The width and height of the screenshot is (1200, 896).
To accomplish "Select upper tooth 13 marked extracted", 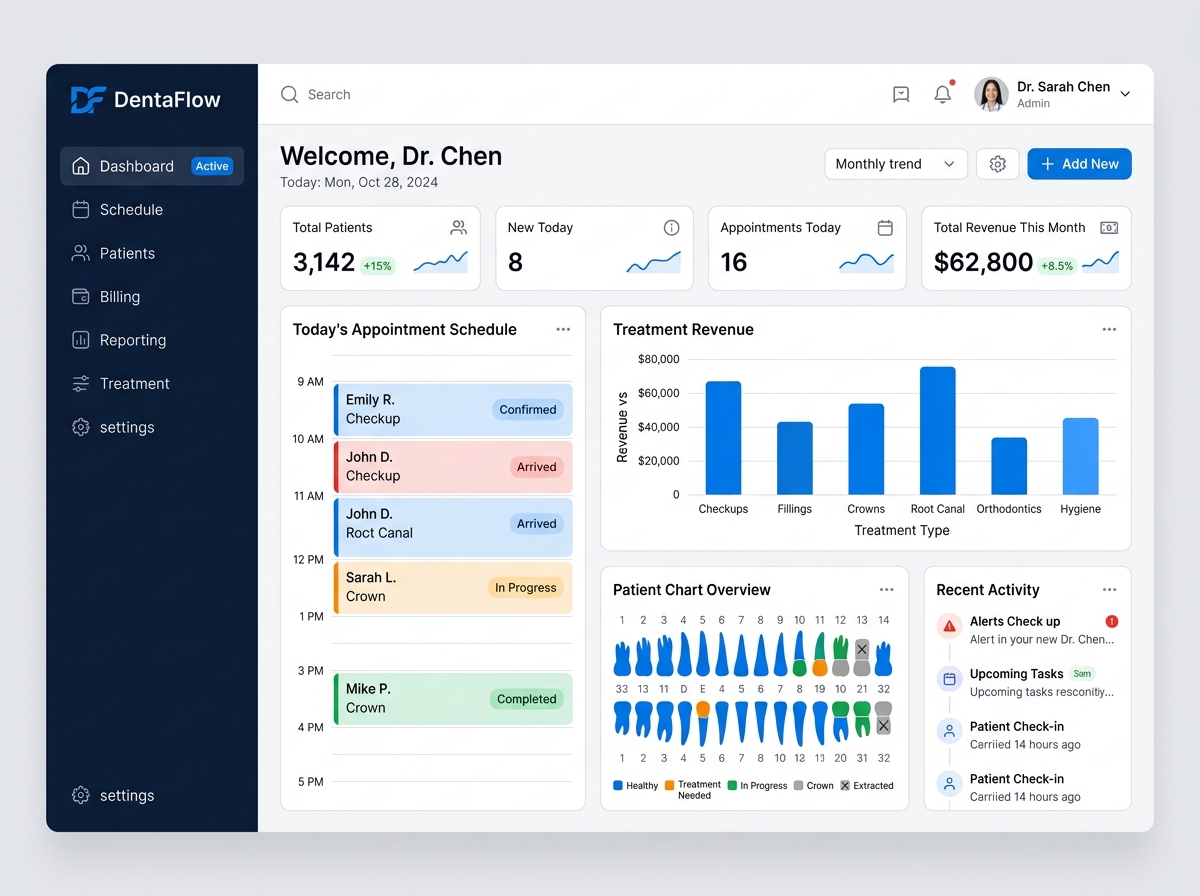I will point(862,657).
